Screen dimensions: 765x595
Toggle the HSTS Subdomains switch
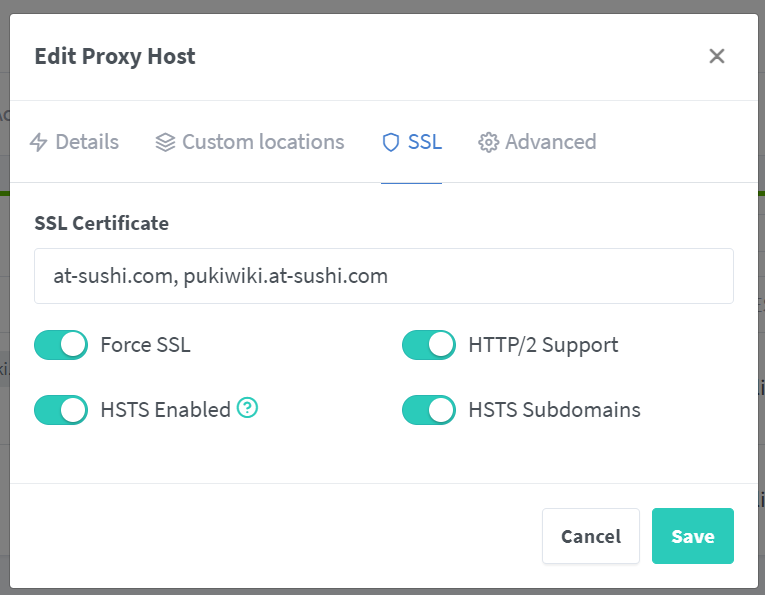429,410
